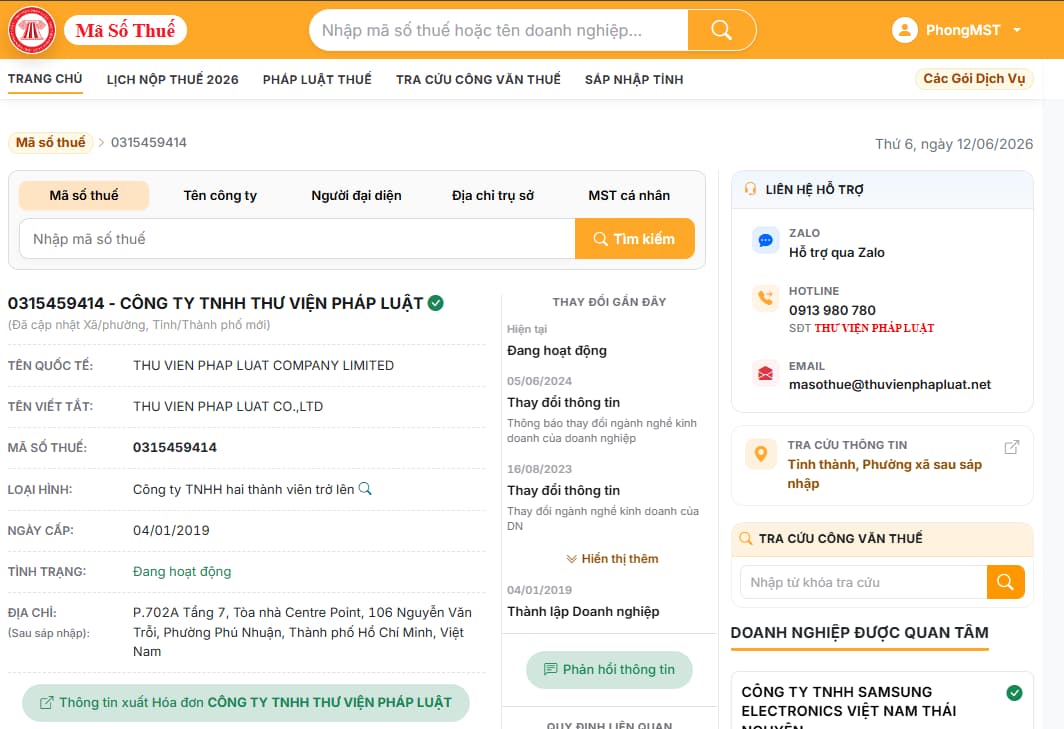Expand the PhongMST account dropdown arrow
Screen dimensions: 1064x729
[1016, 30]
